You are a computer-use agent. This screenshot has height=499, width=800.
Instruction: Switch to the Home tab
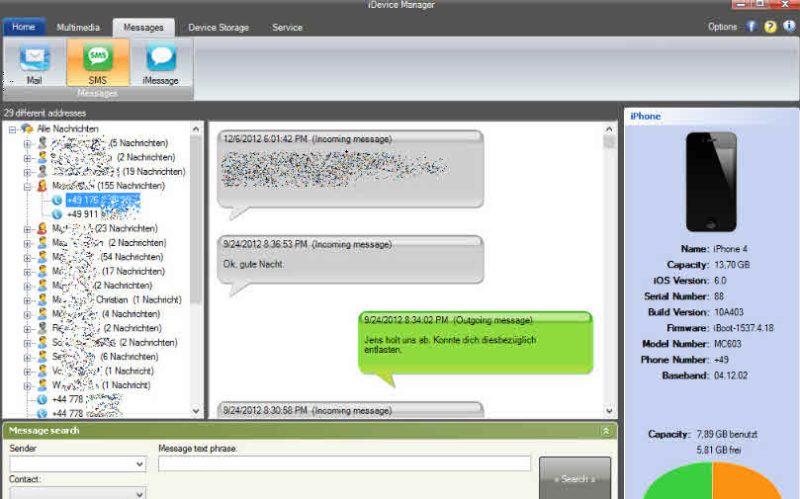coord(23,27)
